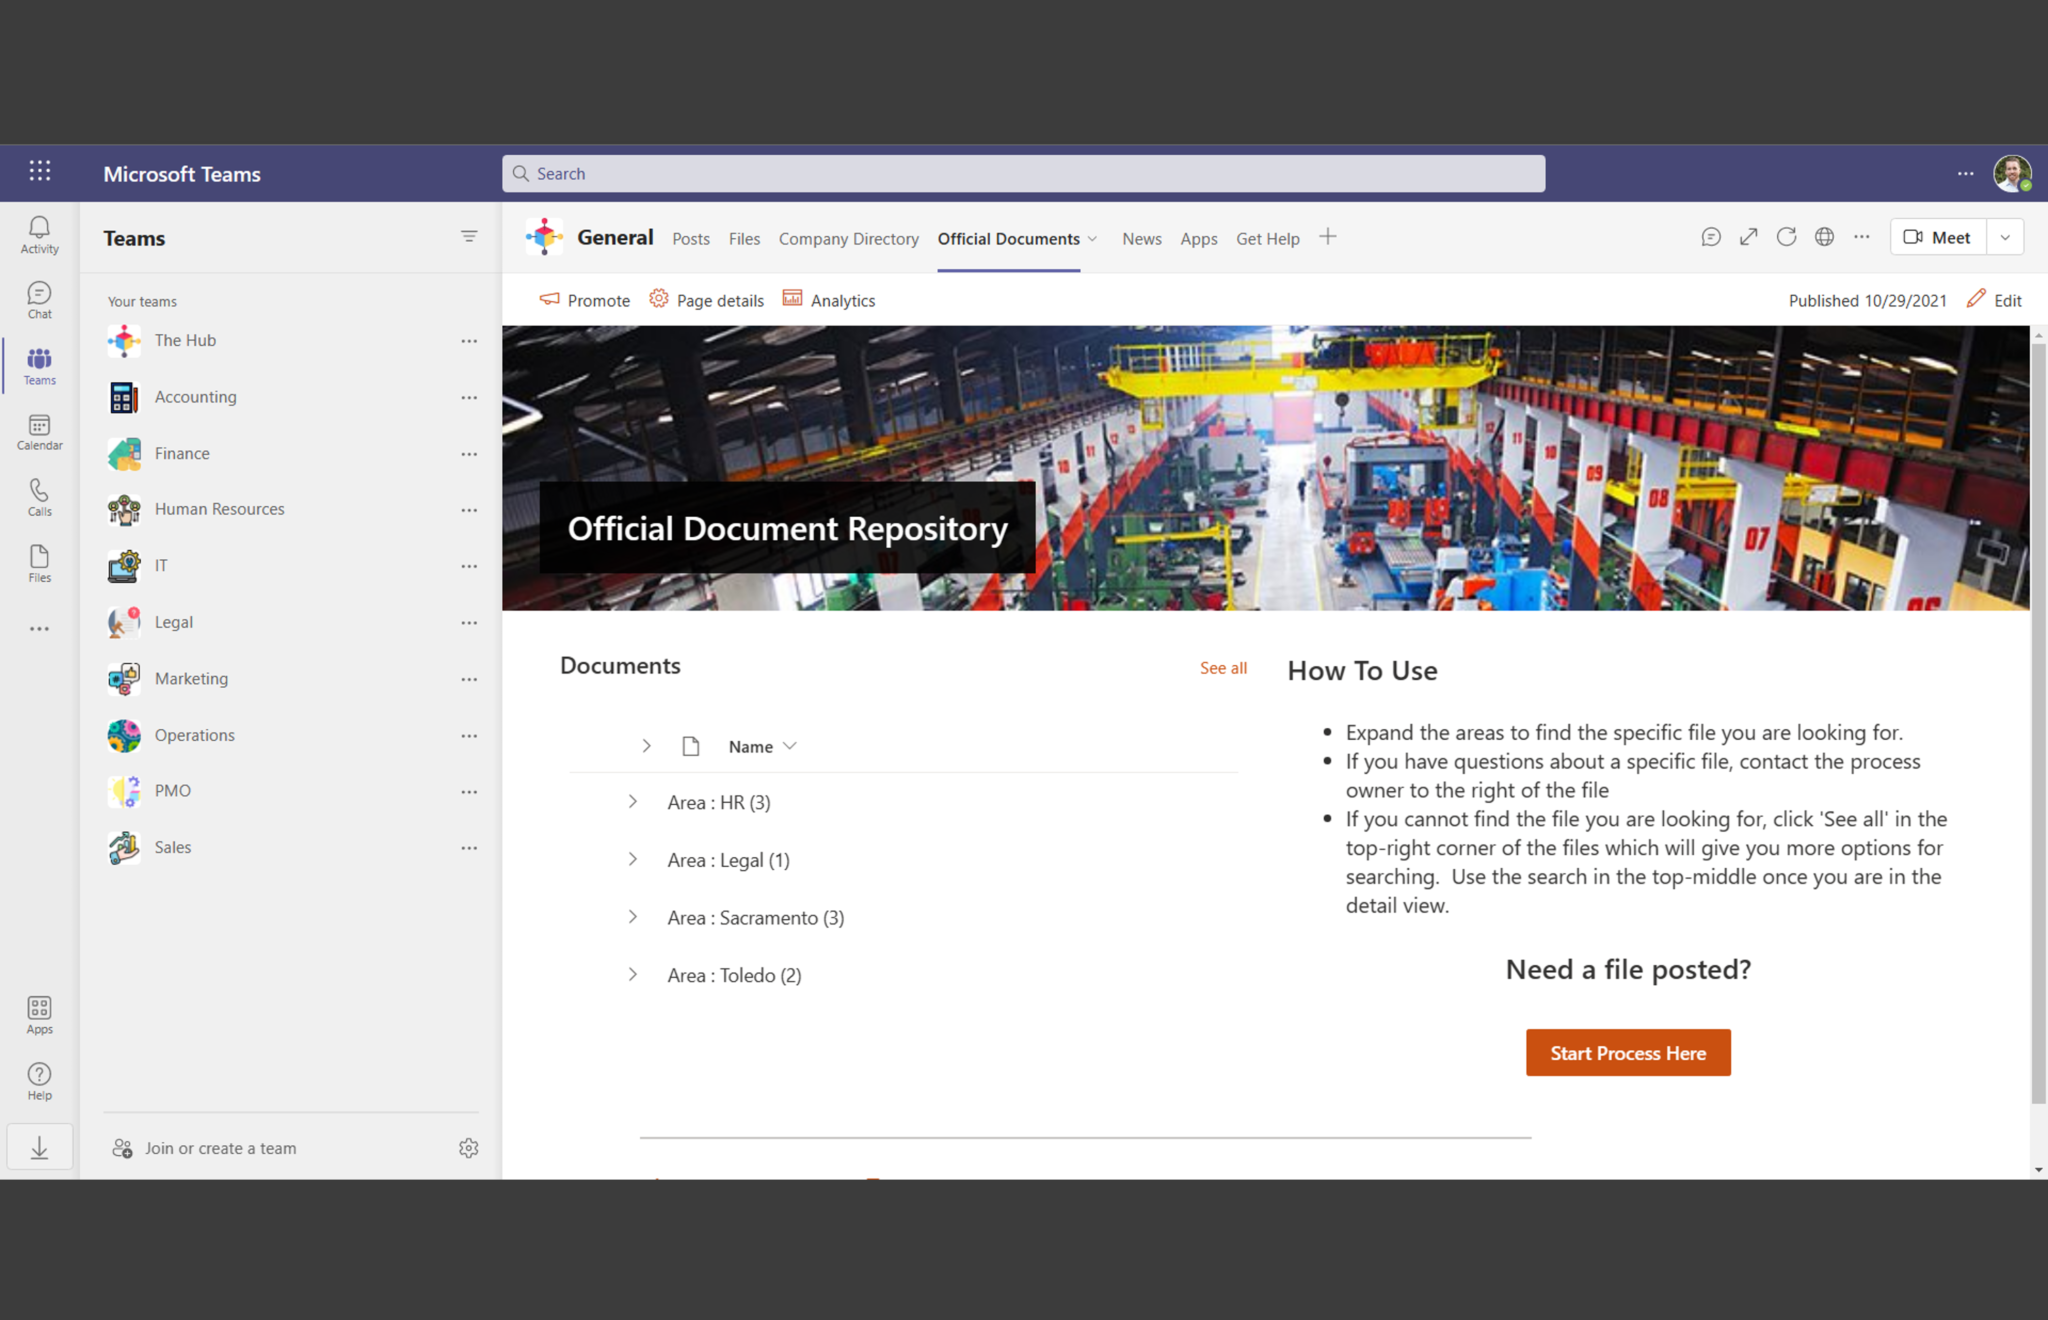Show more options for the Legal team
2048x1320 pixels.
pos(469,622)
